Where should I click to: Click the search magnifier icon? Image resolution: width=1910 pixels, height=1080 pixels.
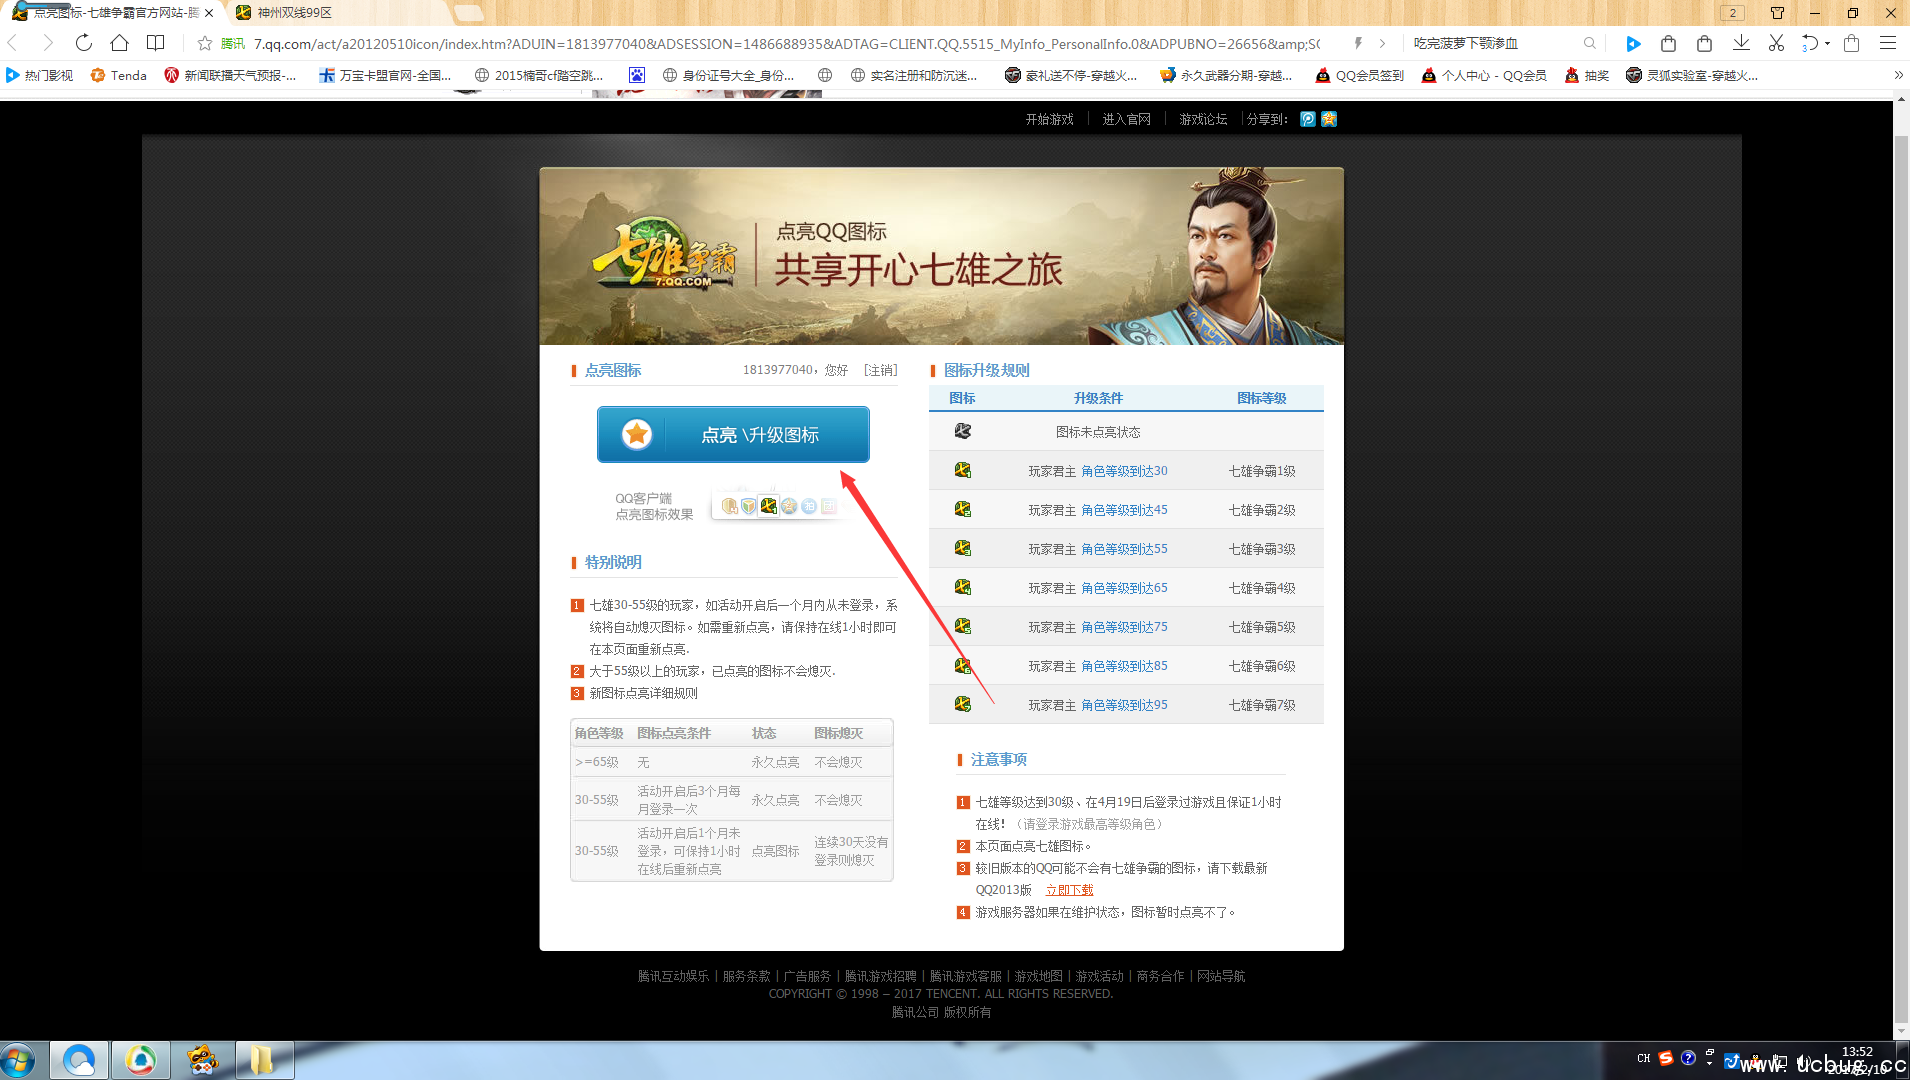click(1589, 43)
